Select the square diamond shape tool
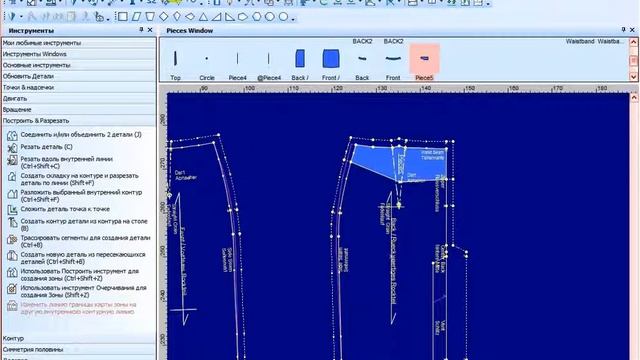This screenshot has height=360, width=640. coord(164,17)
